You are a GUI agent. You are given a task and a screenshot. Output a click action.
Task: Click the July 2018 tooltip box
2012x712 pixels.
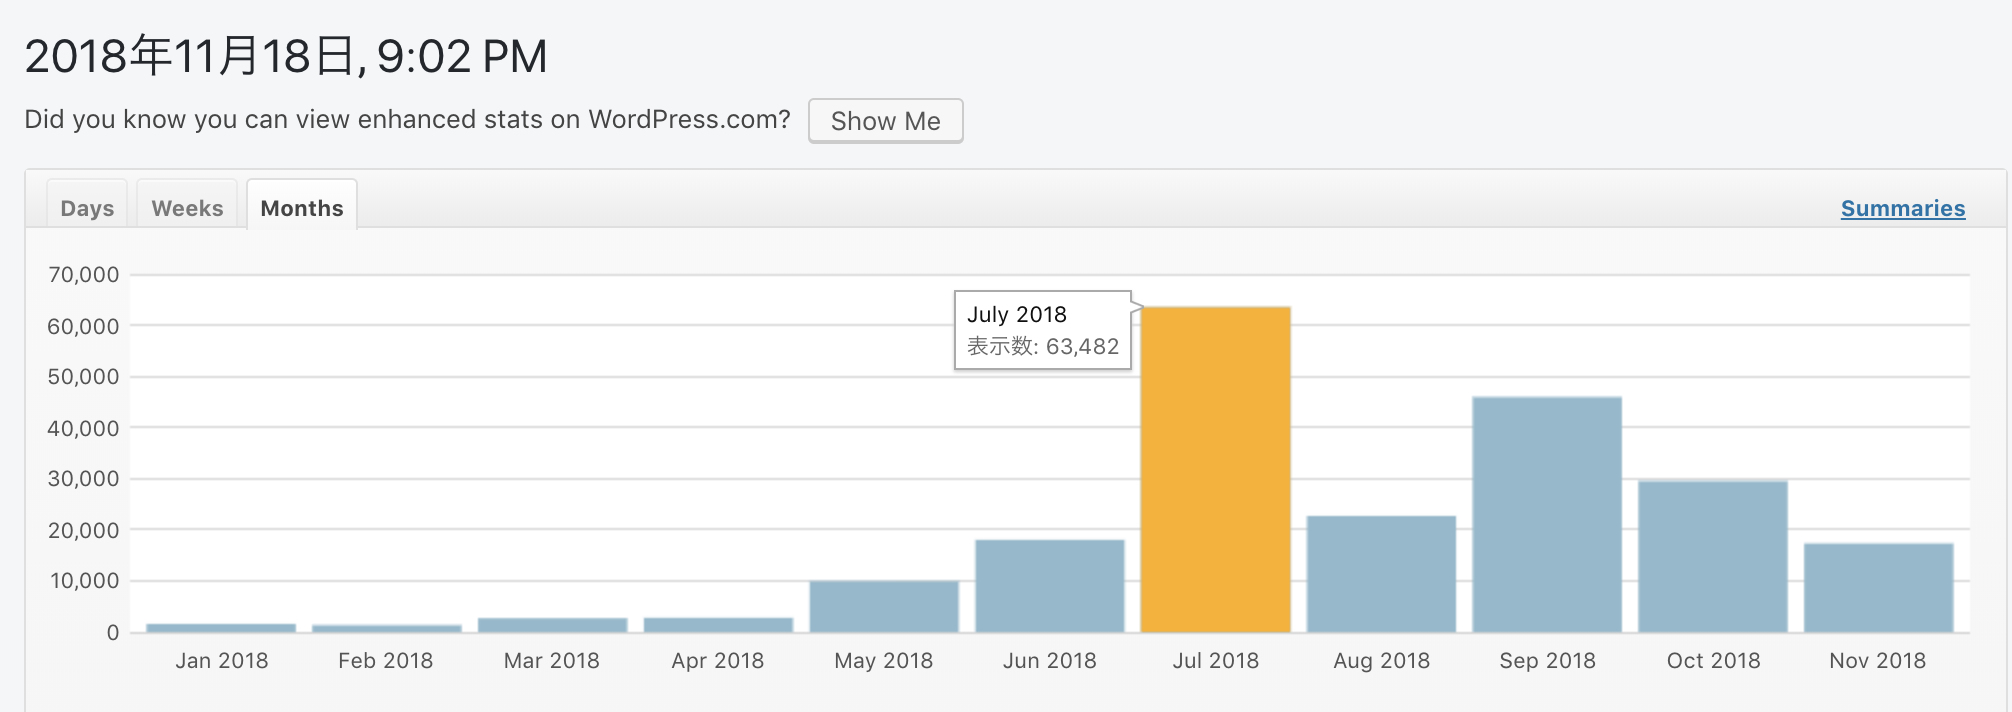[x=1042, y=330]
